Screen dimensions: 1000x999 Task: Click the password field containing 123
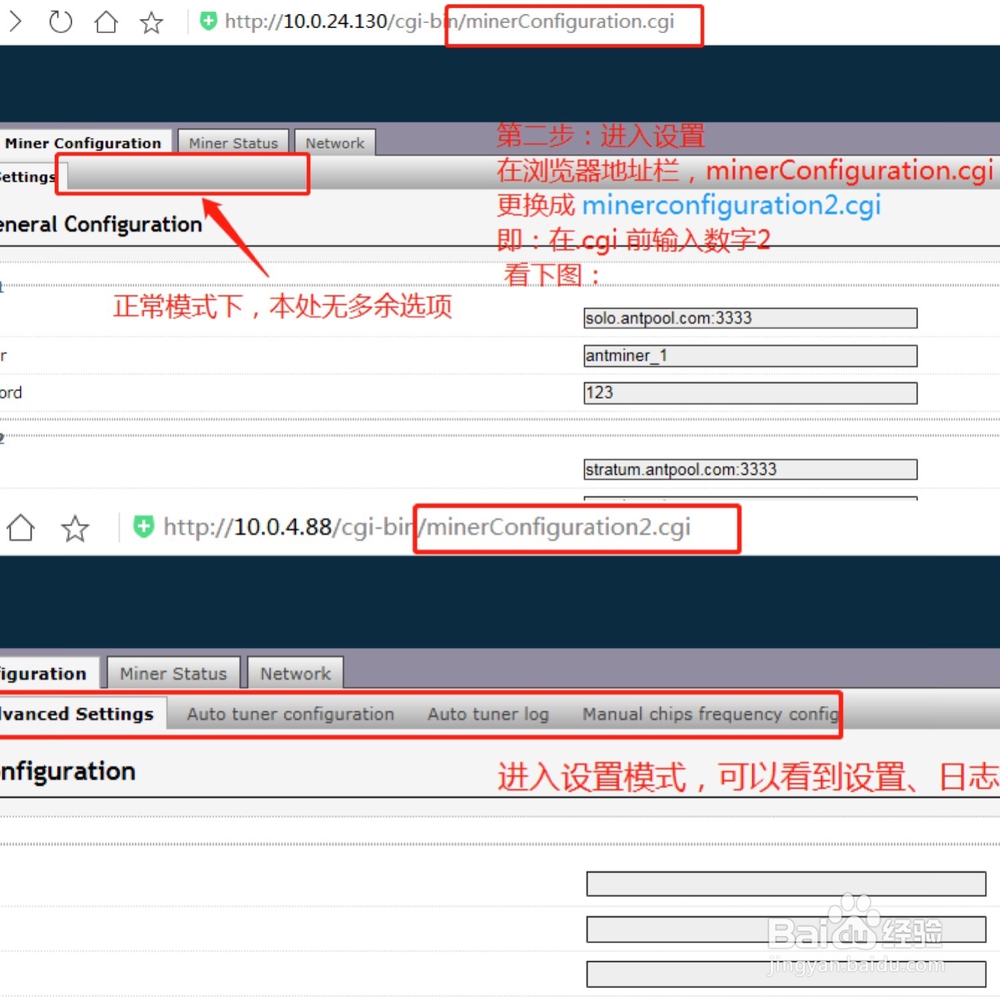click(750, 392)
